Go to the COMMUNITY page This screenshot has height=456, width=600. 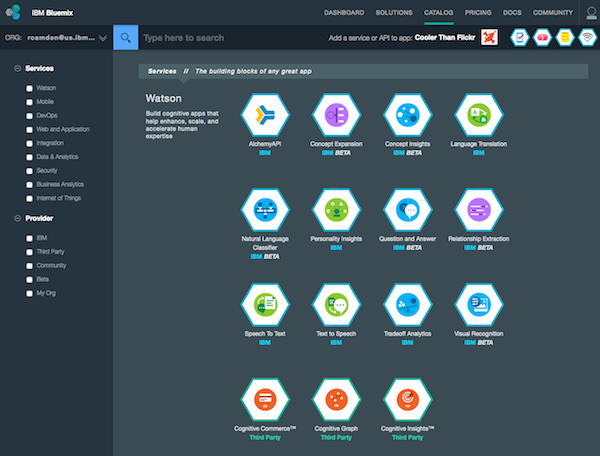click(x=553, y=13)
